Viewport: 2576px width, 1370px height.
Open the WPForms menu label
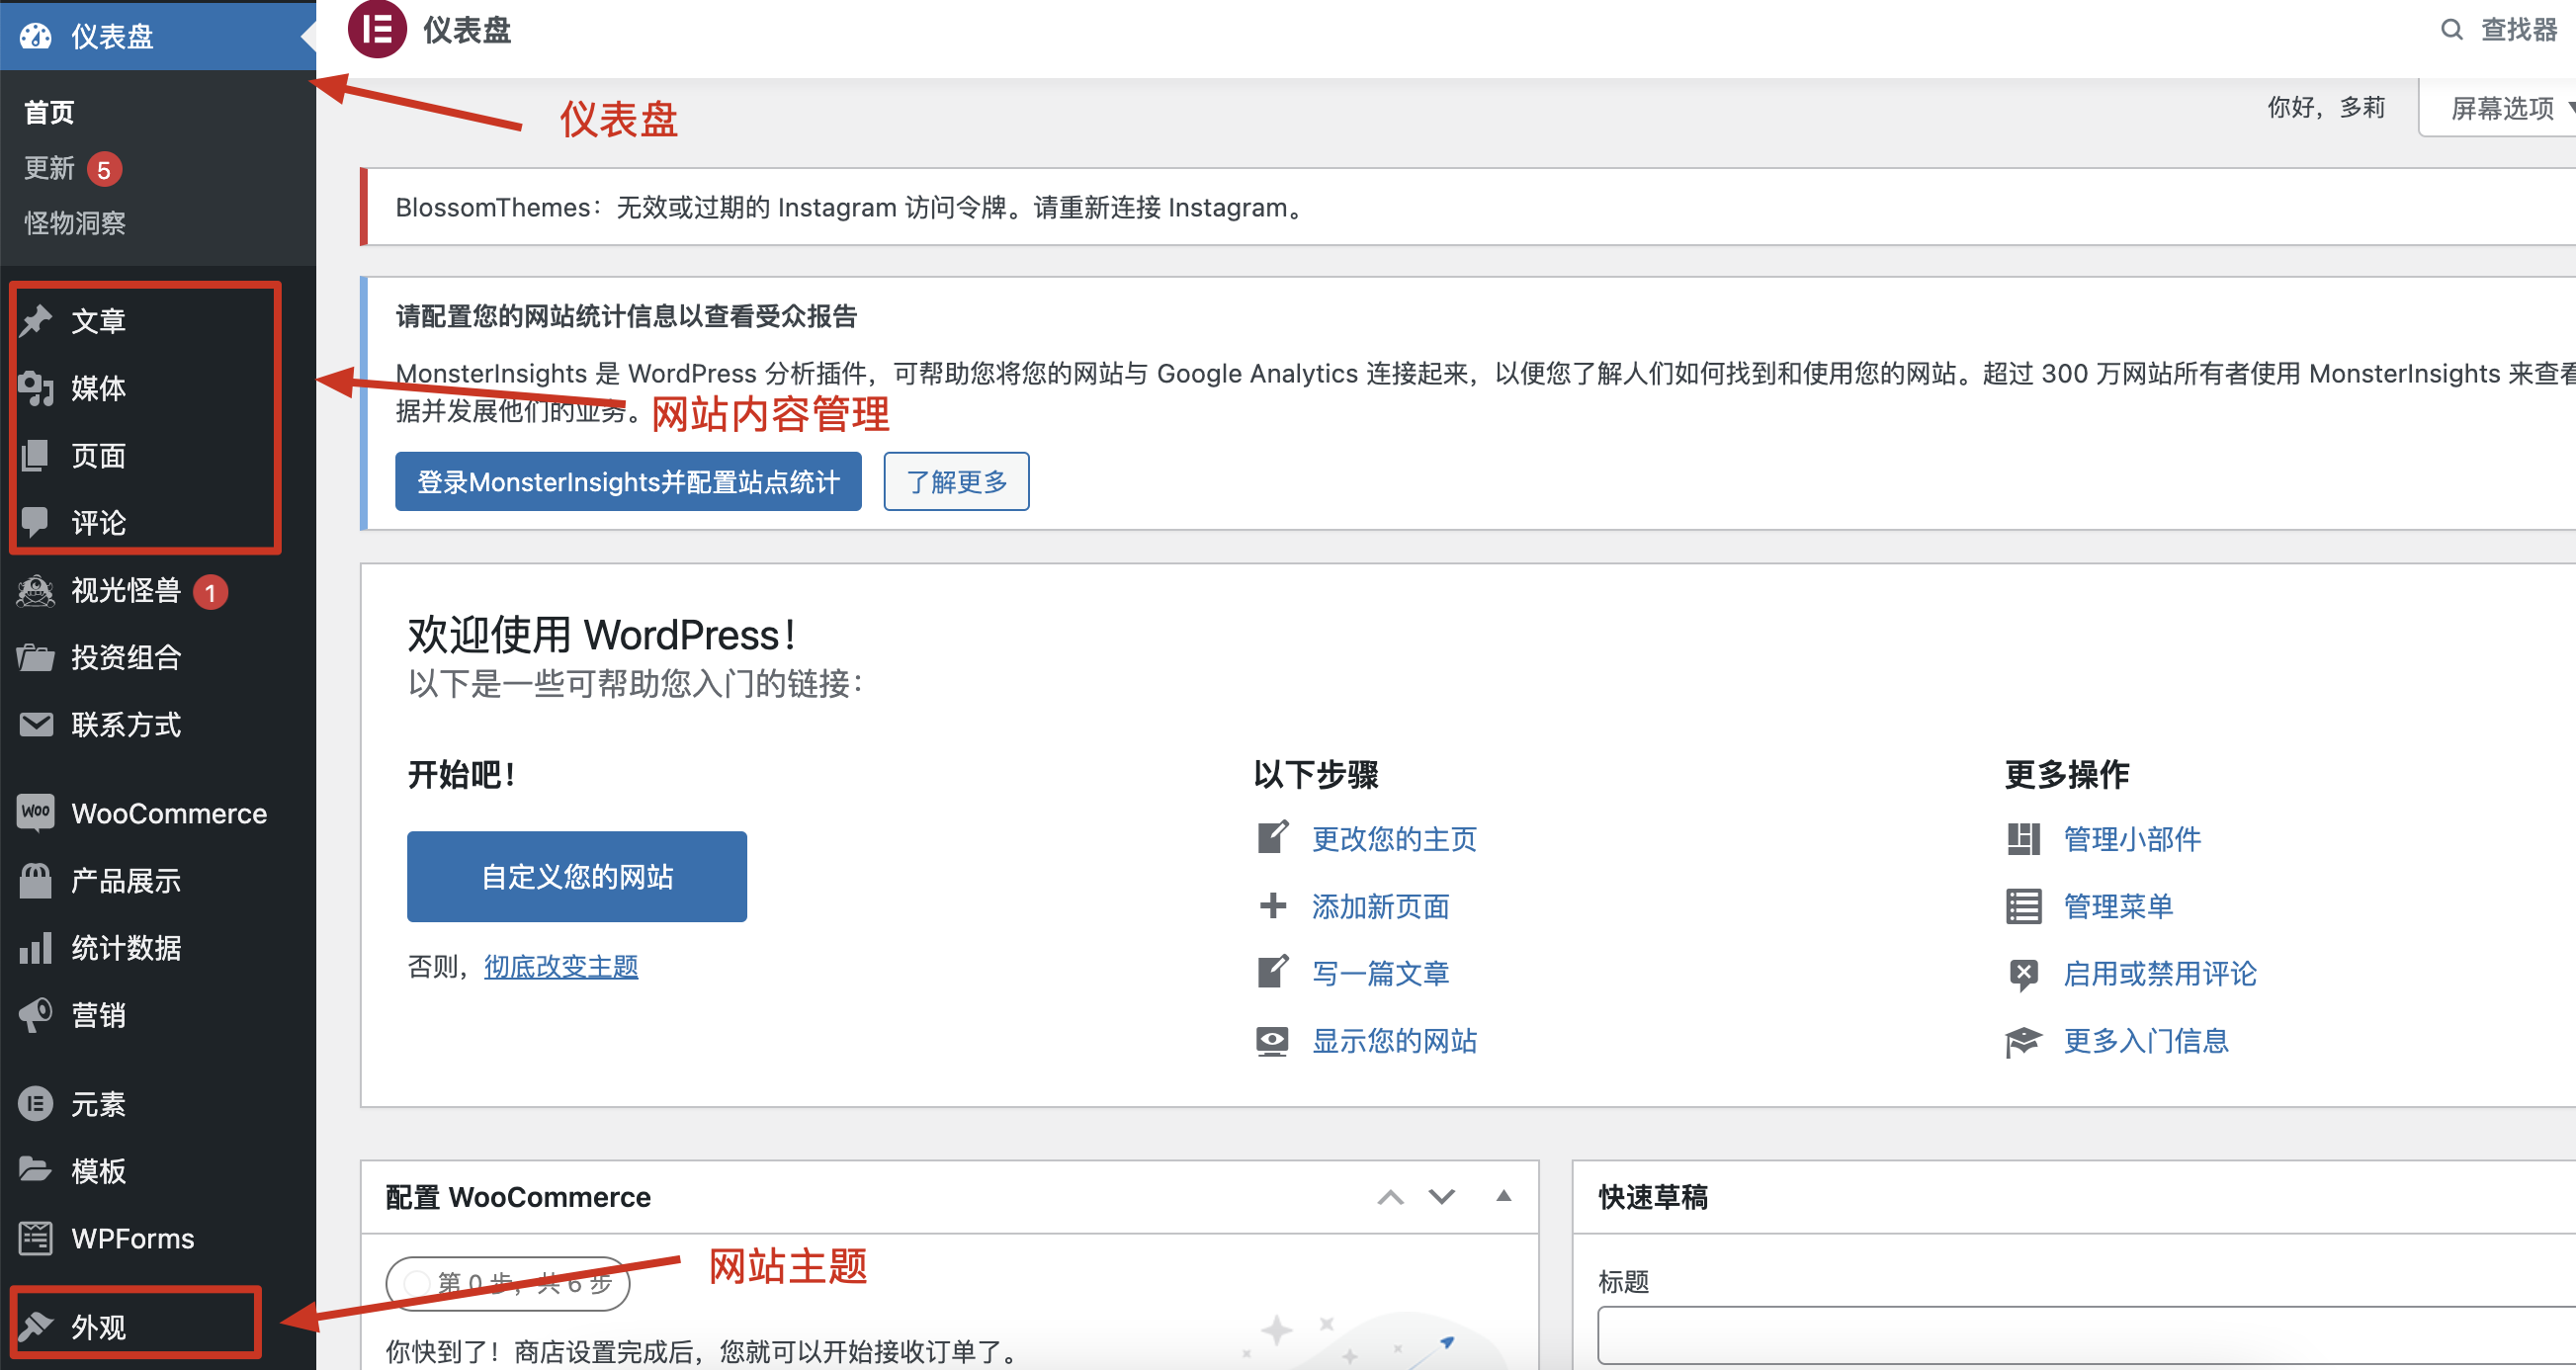[x=133, y=1238]
